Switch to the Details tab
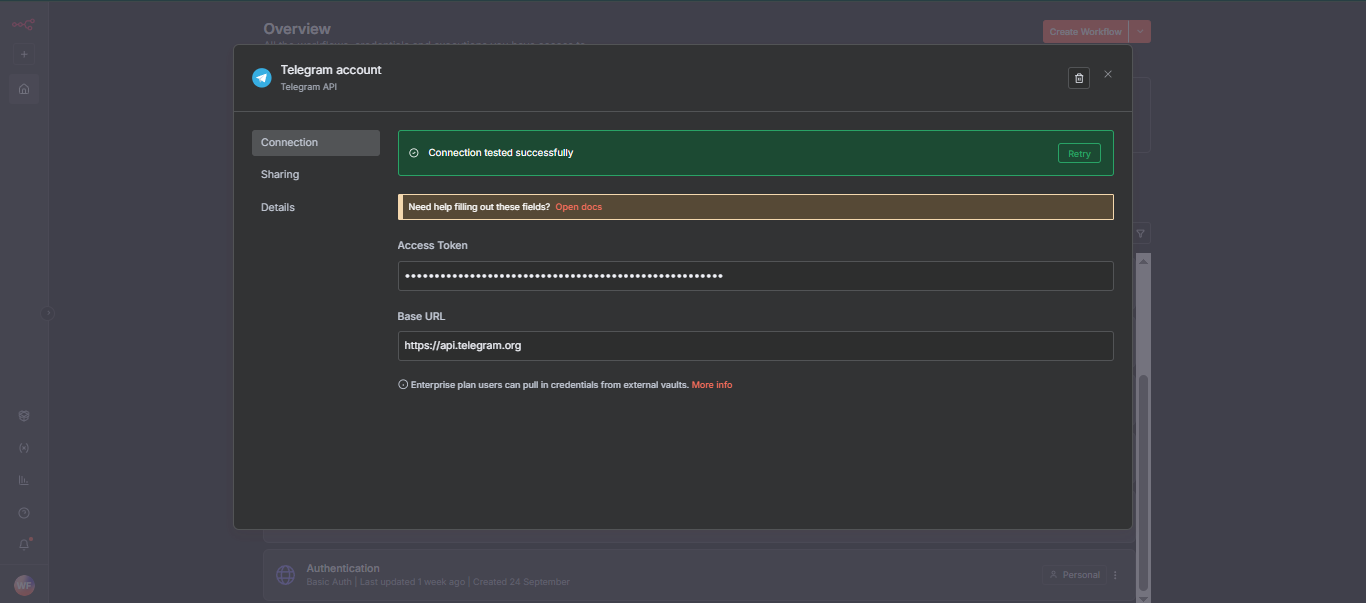 click(x=278, y=207)
